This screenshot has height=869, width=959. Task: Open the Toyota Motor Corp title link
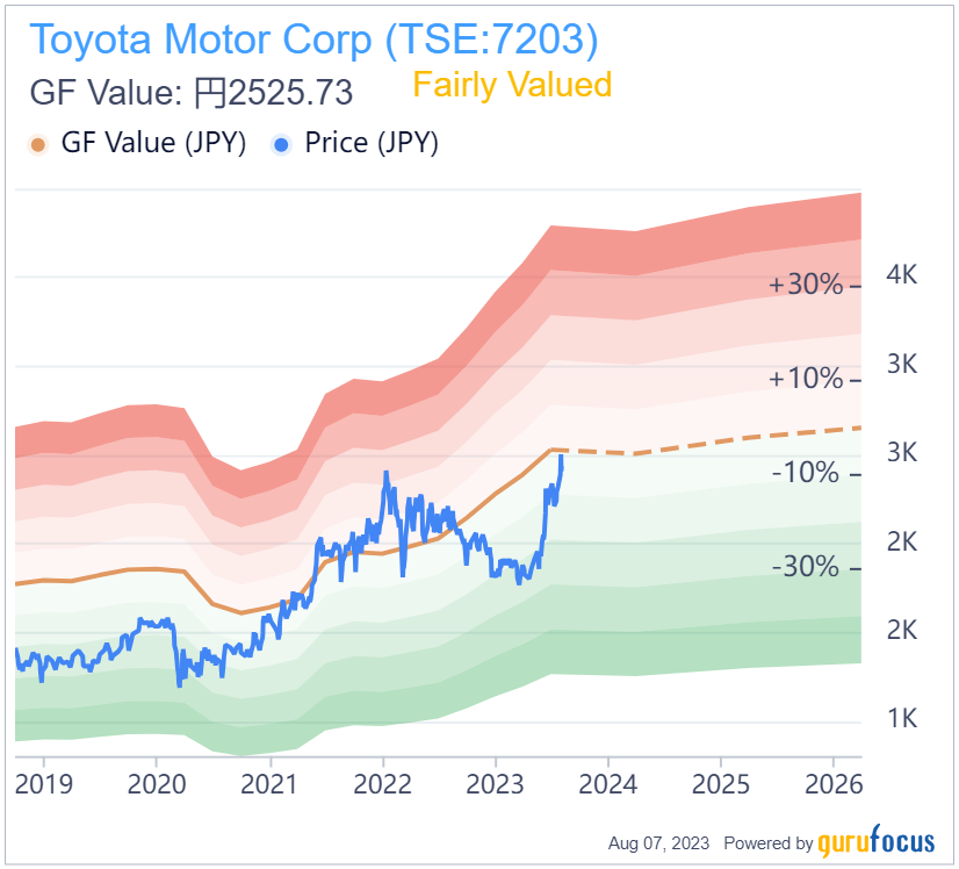pos(314,39)
